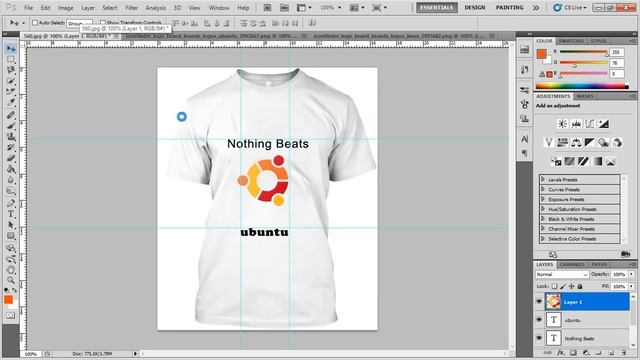
Task: Select the Move tool in the toolbox
Action: [11, 49]
